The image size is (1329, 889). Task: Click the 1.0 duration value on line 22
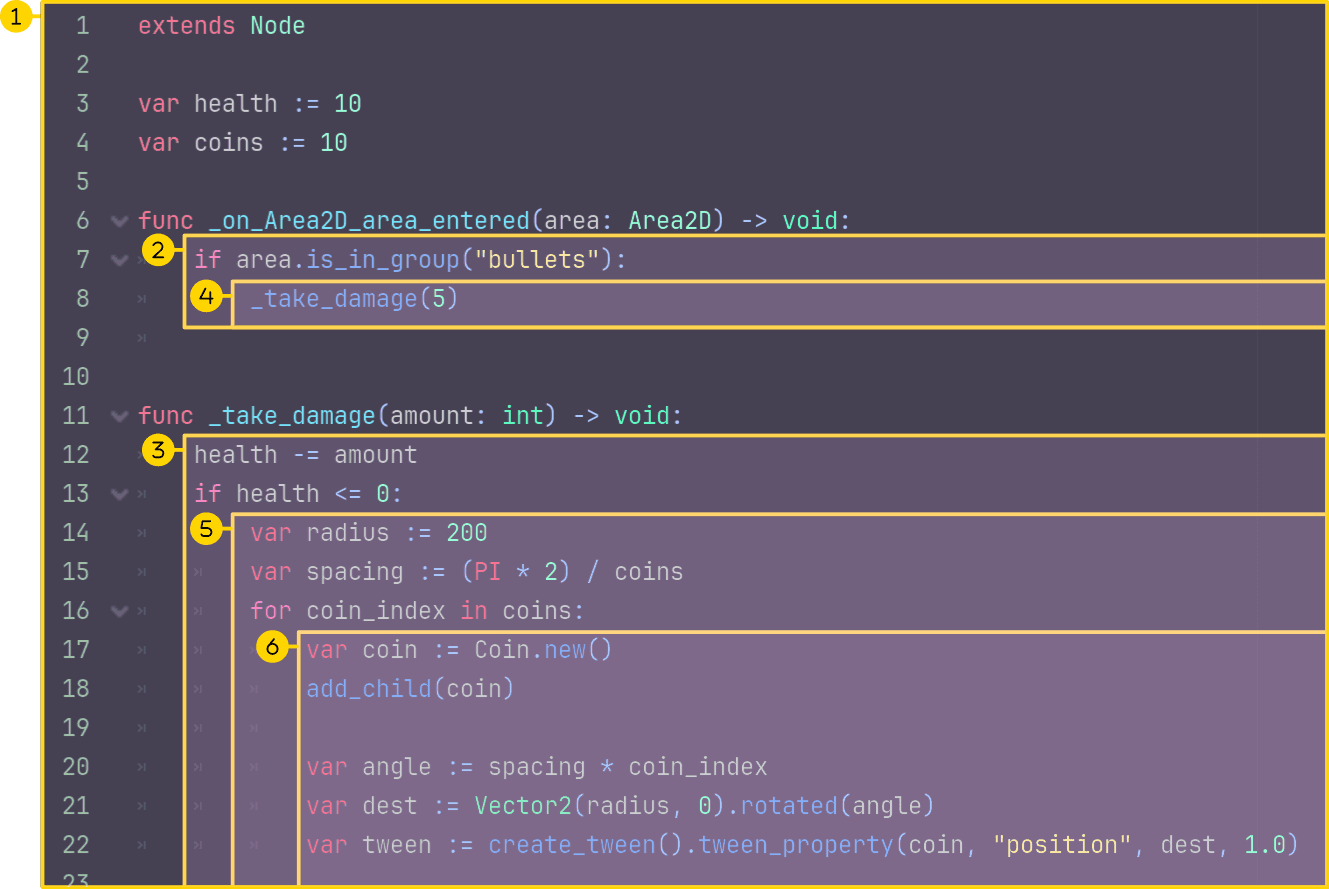1265,845
